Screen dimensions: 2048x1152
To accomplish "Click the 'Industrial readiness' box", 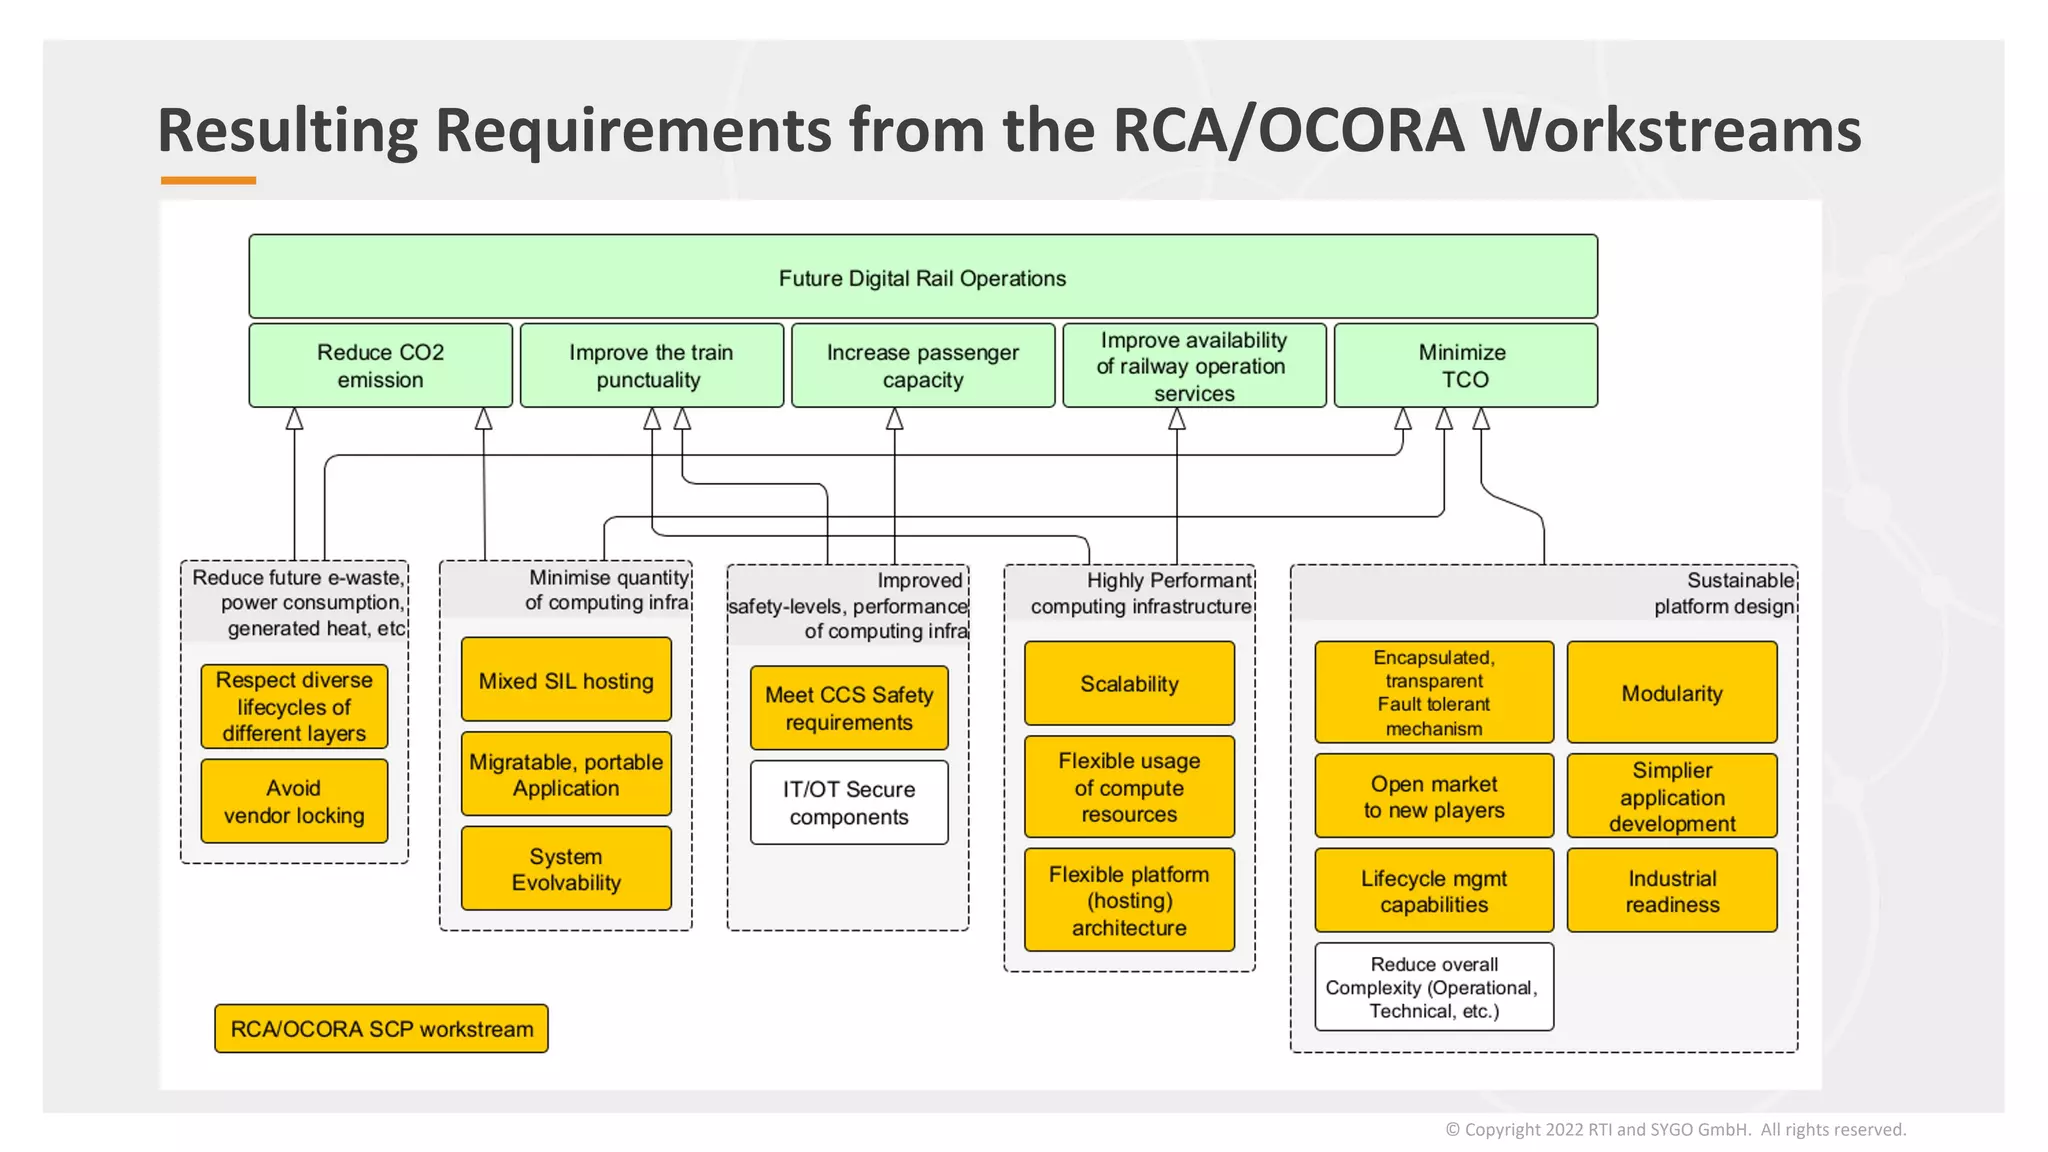I will click(1672, 890).
